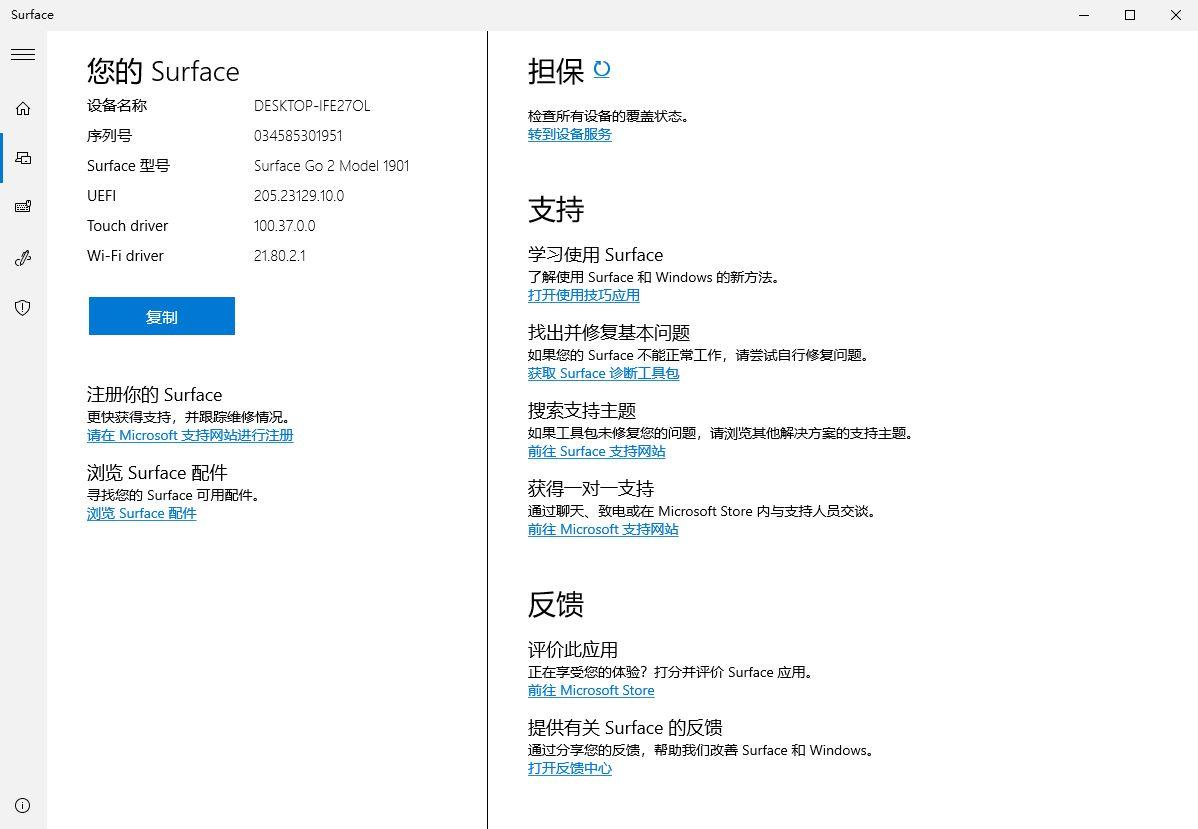Open the About info icon at sidebar bottom
Screen dimensions: 1198x829
23,805
